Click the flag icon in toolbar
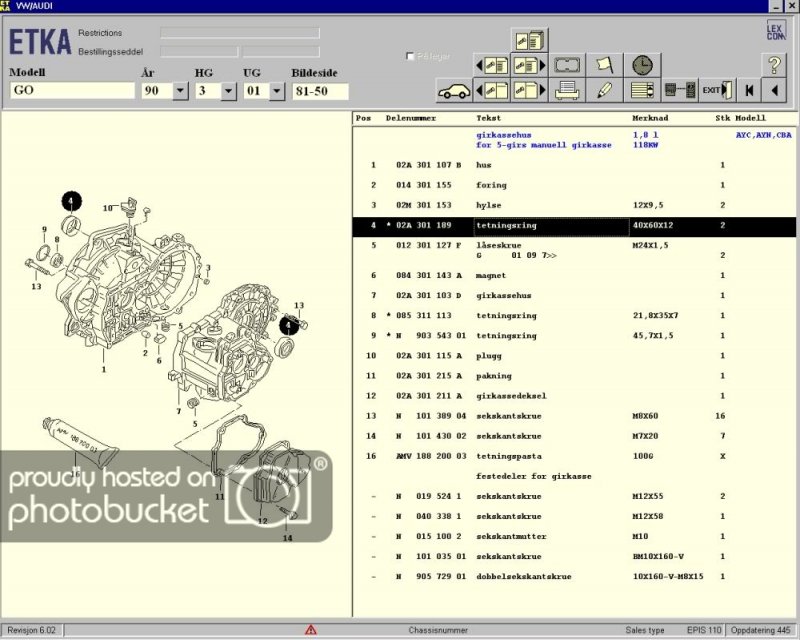Image resolution: width=800 pixels, height=640 pixels. tap(604, 65)
